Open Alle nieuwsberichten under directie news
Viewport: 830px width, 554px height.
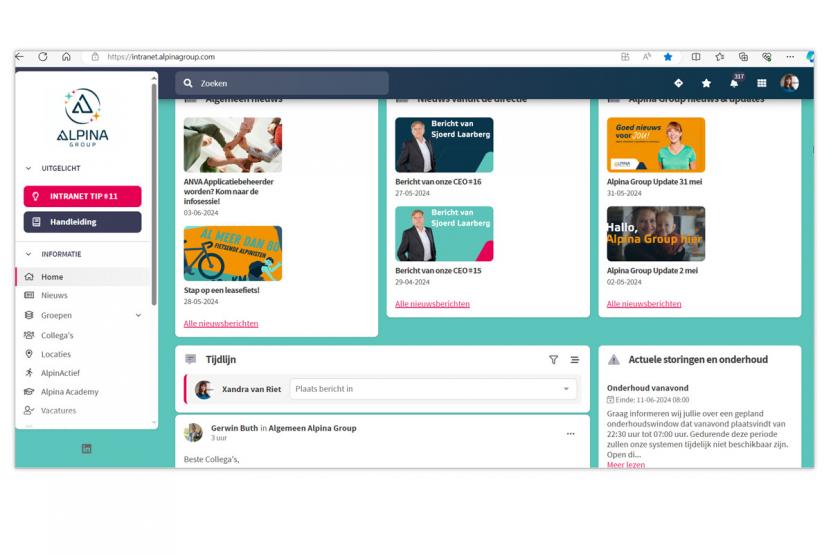click(x=432, y=304)
